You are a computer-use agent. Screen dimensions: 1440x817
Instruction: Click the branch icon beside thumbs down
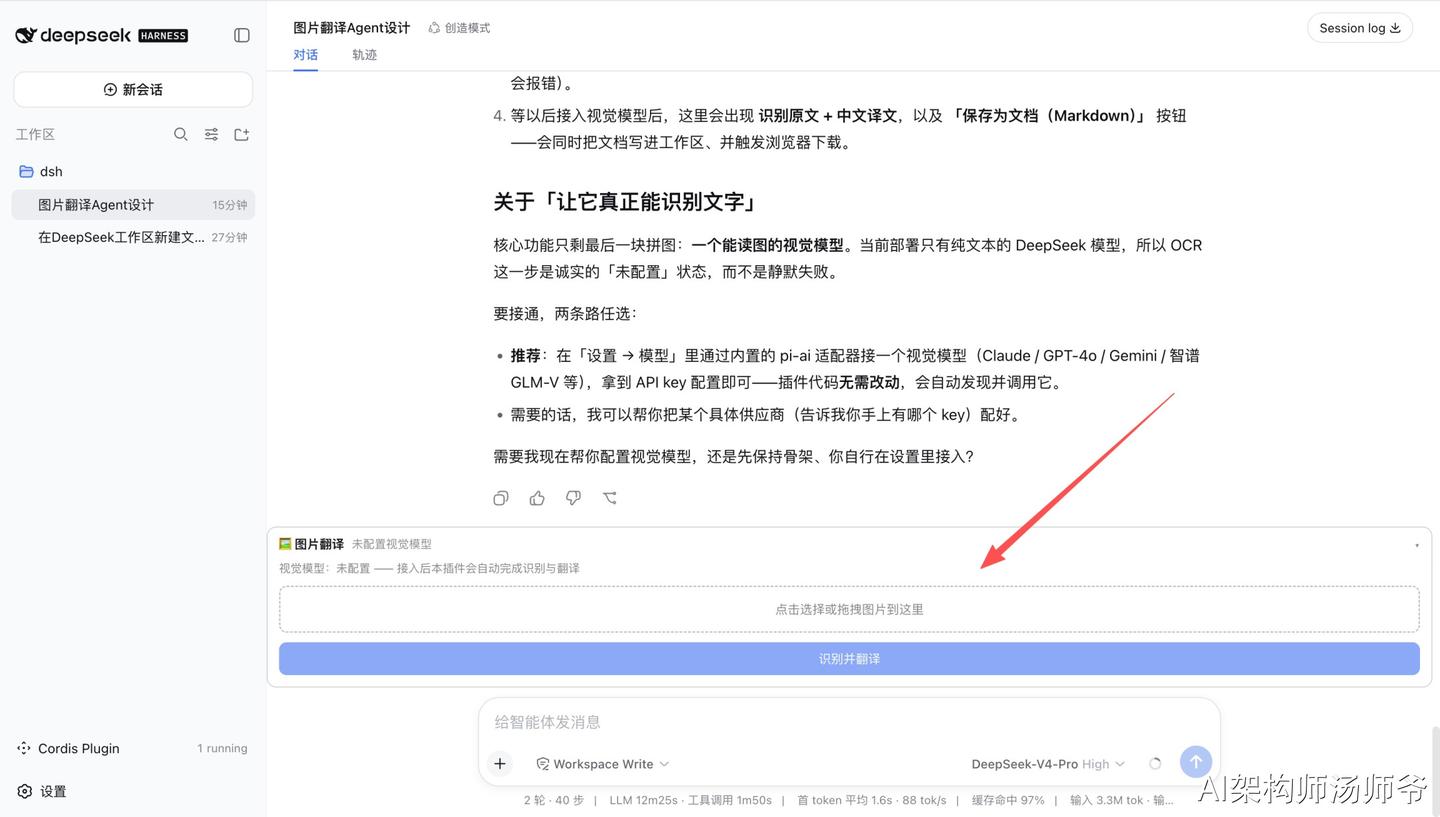(x=609, y=498)
